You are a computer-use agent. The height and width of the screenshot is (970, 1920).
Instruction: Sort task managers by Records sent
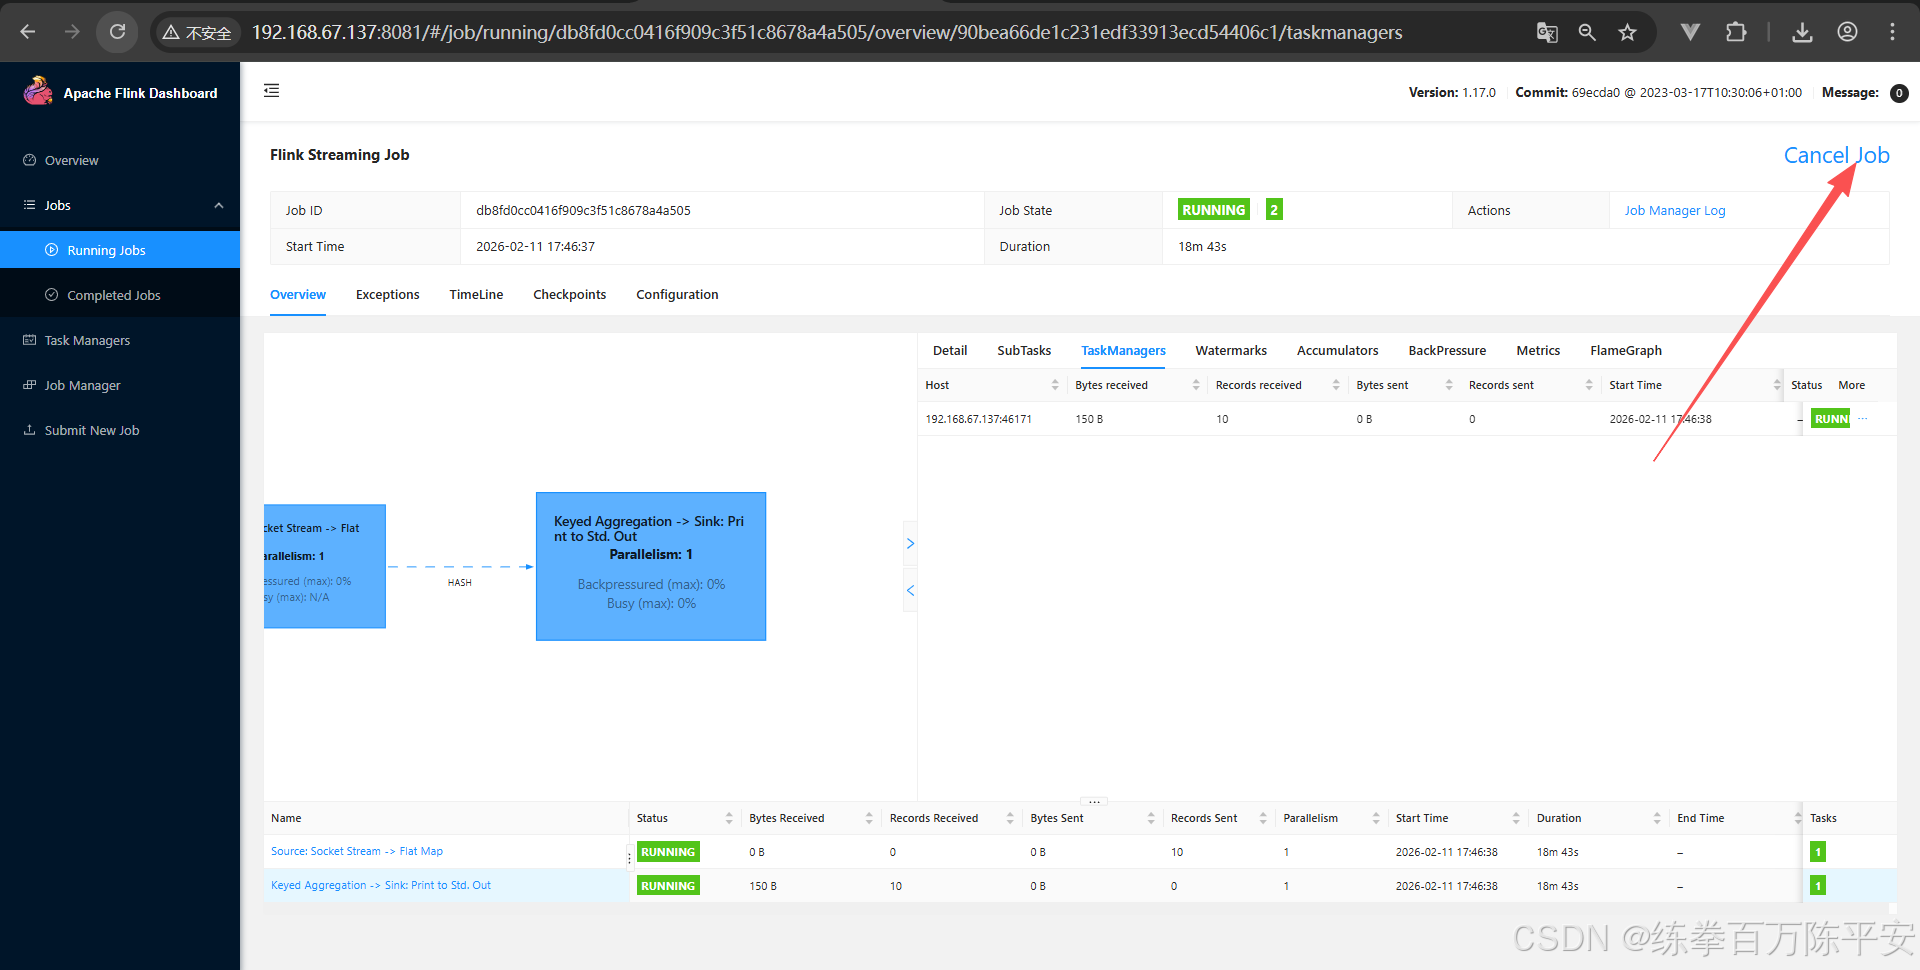(x=1589, y=385)
